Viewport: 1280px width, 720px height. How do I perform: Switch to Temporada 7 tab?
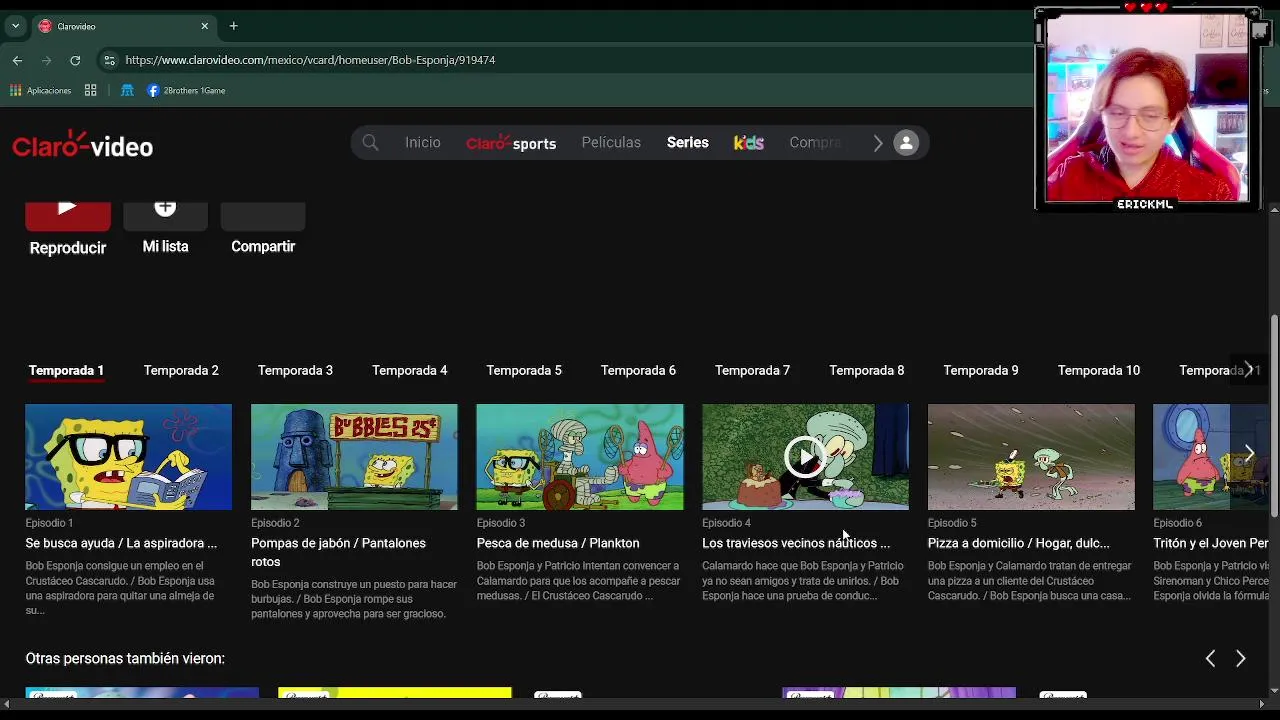752,370
